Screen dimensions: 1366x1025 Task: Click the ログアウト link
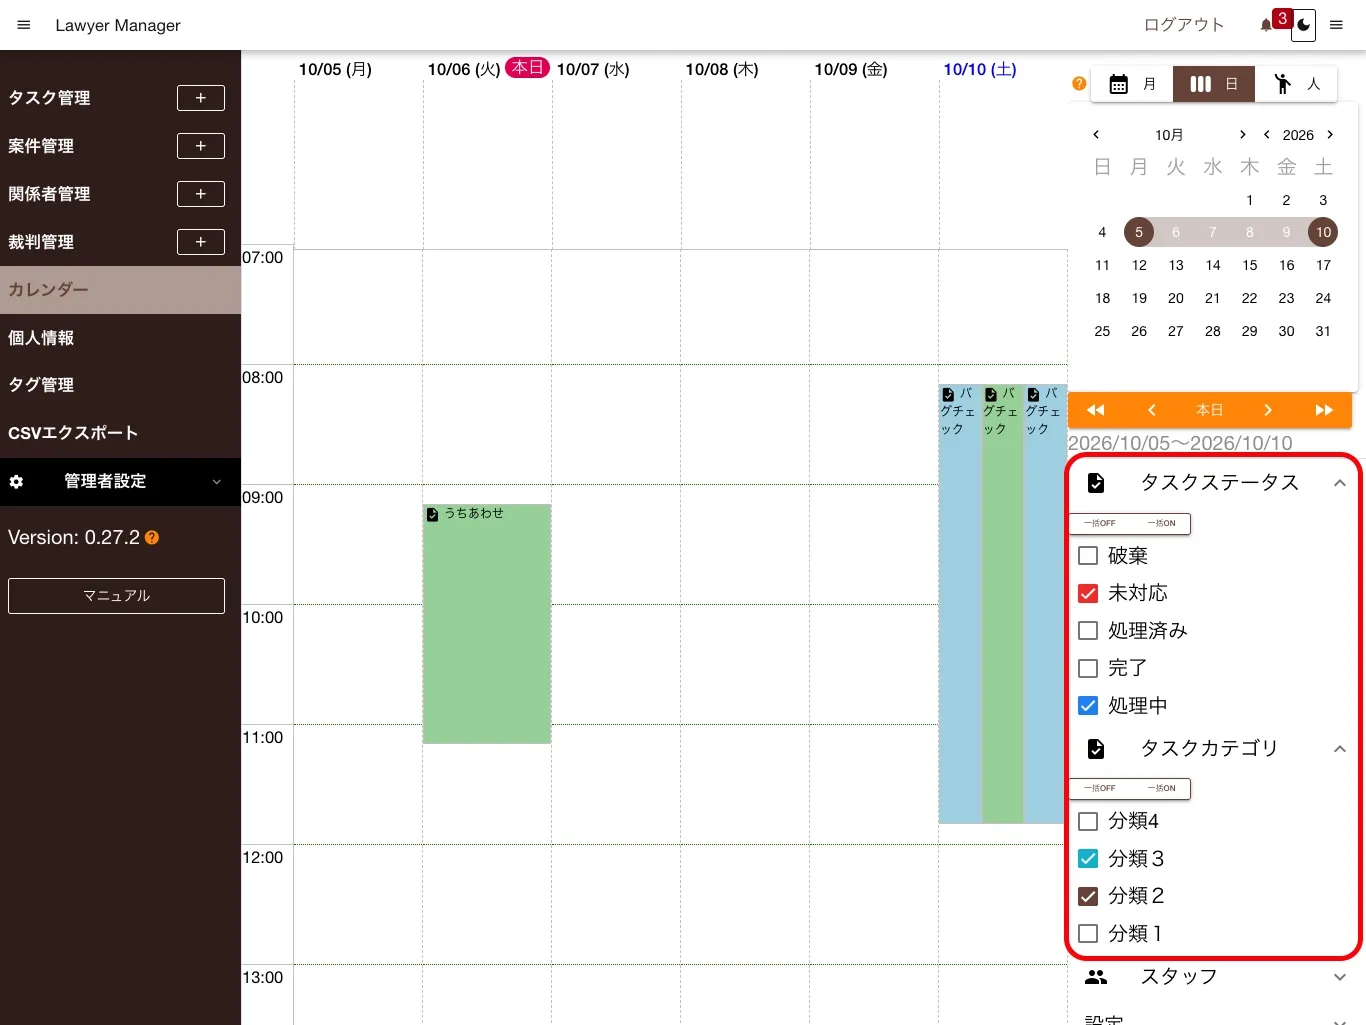(x=1184, y=25)
